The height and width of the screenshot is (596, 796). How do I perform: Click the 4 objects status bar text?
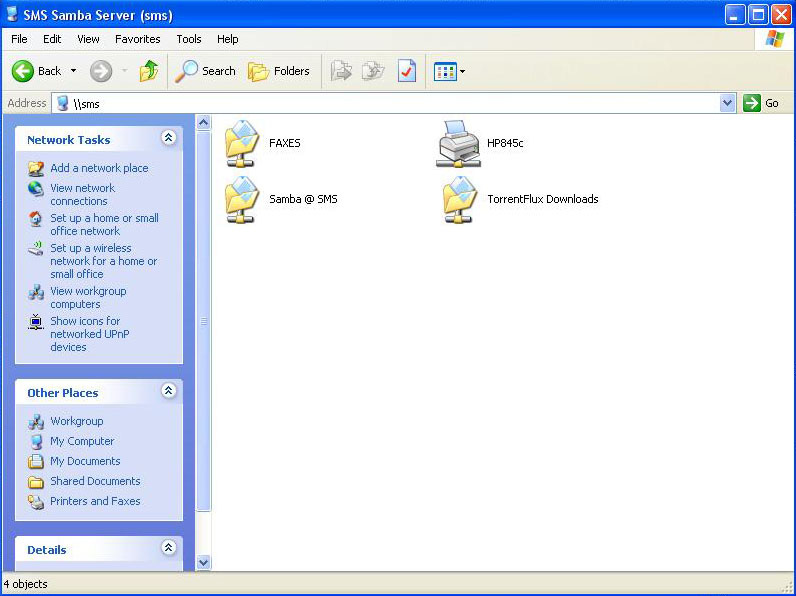(x=25, y=584)
